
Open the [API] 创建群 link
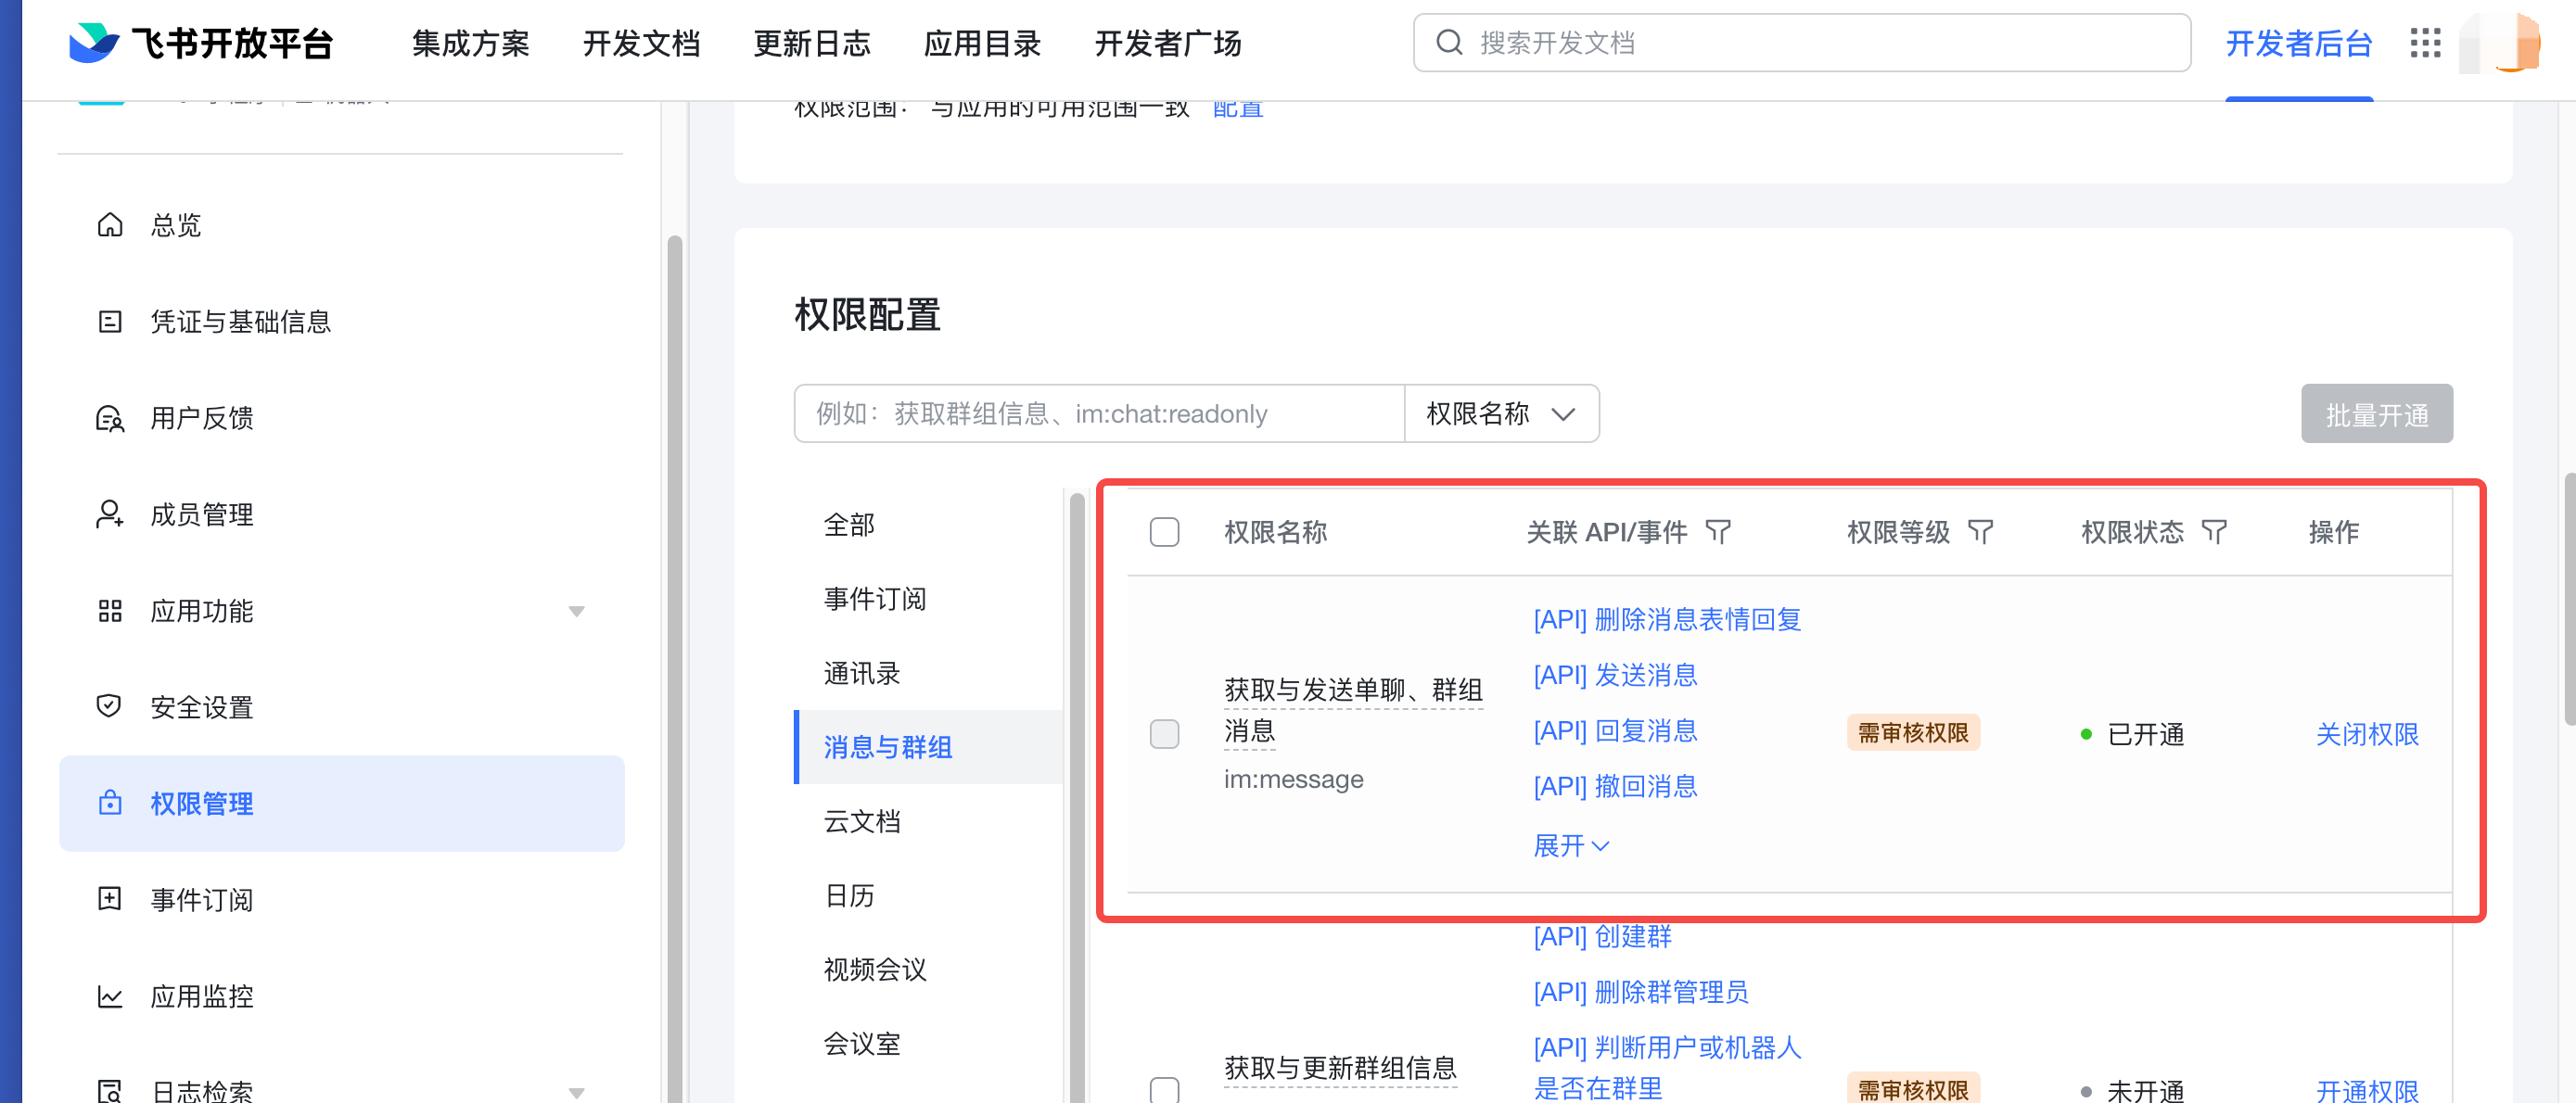(1602, 936)
